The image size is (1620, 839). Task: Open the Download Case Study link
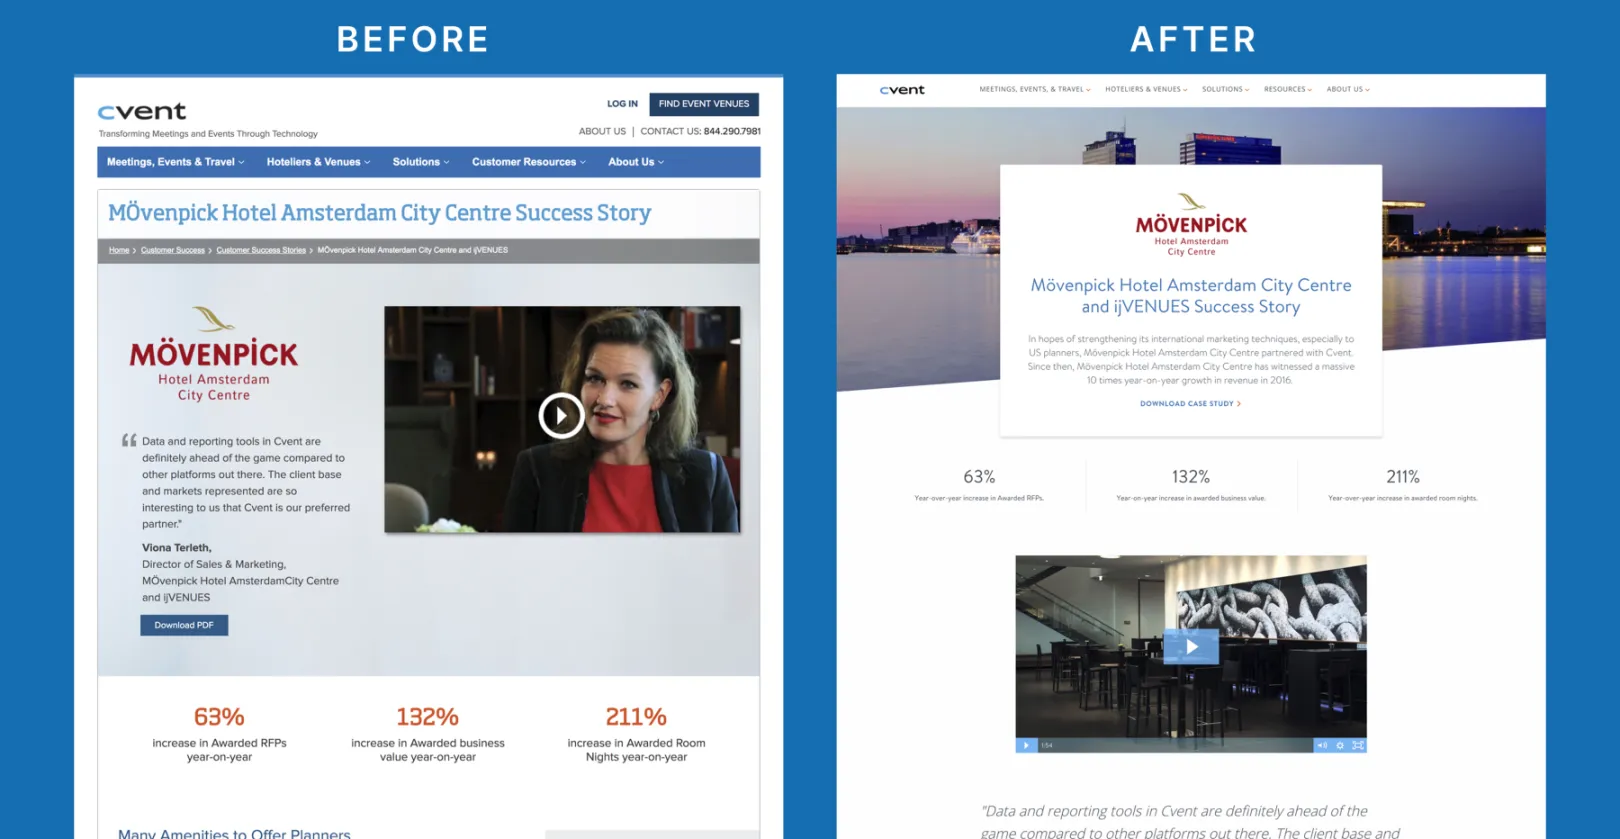tap(1190, 404)
